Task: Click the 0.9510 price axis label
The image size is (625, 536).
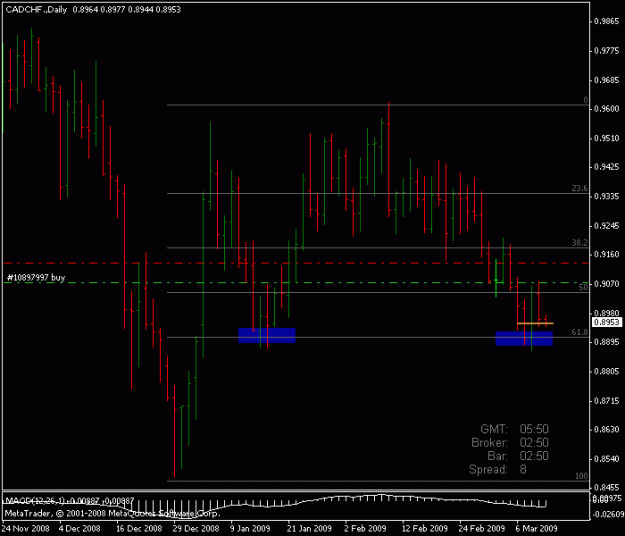Action: (607, 138)
